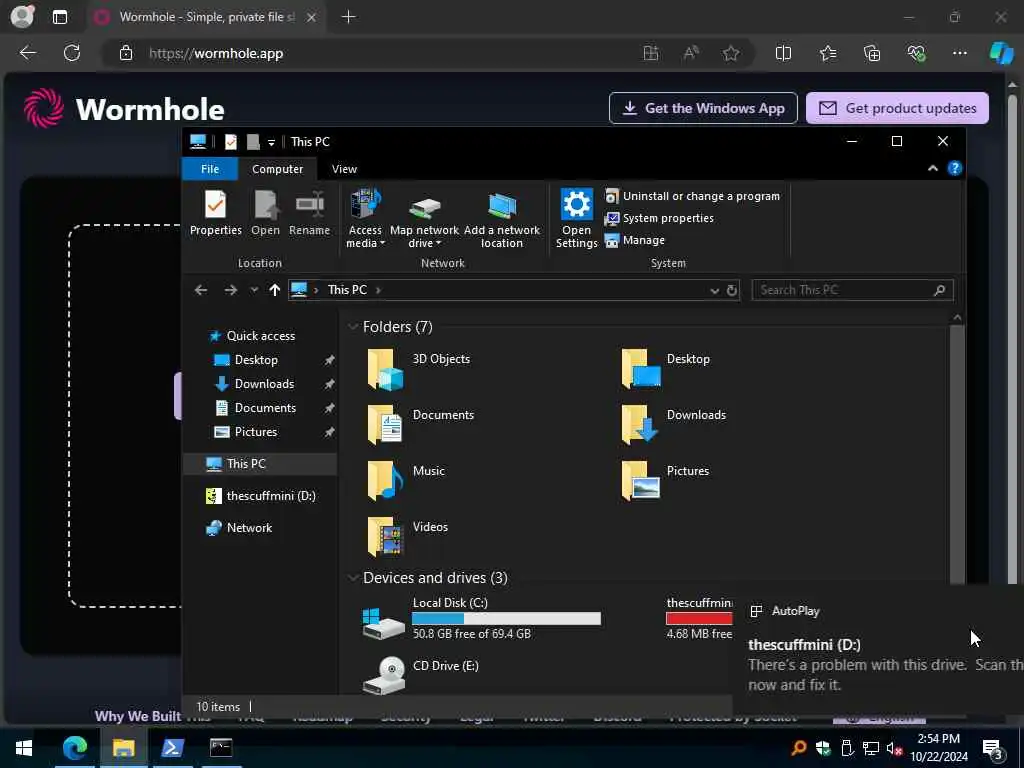Collapse the ribbon with the caret arrow
The height and width of the screenshot is (768, 1024).
(933, 168)
